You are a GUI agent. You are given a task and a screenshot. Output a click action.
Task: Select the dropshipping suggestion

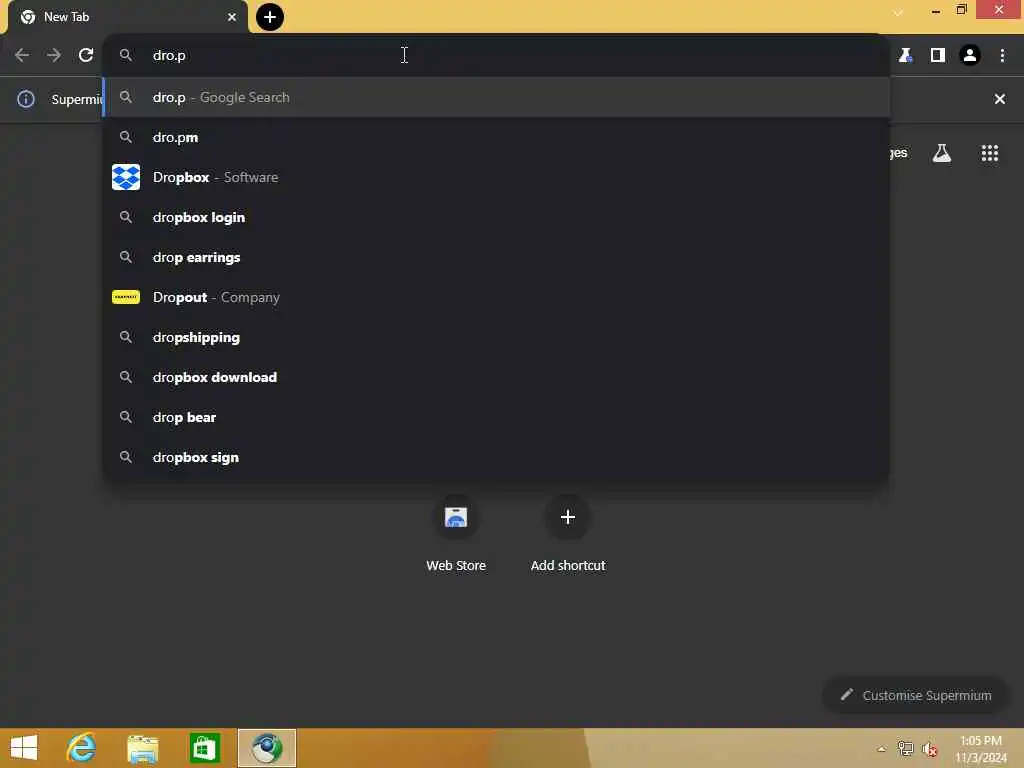click(x=496, y=337)
